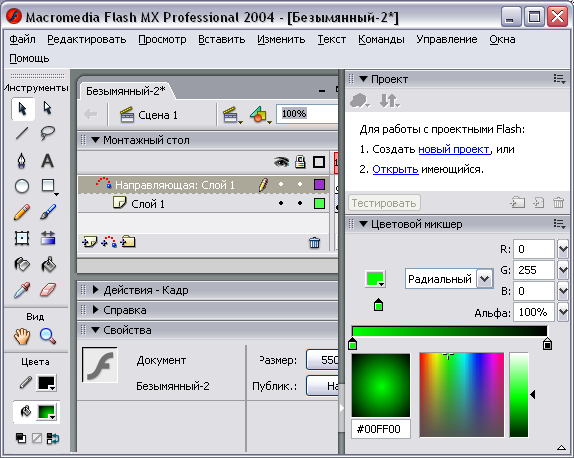Open the Project panel options menu icon
Screen dimensions: 574x458
[560, 79]
